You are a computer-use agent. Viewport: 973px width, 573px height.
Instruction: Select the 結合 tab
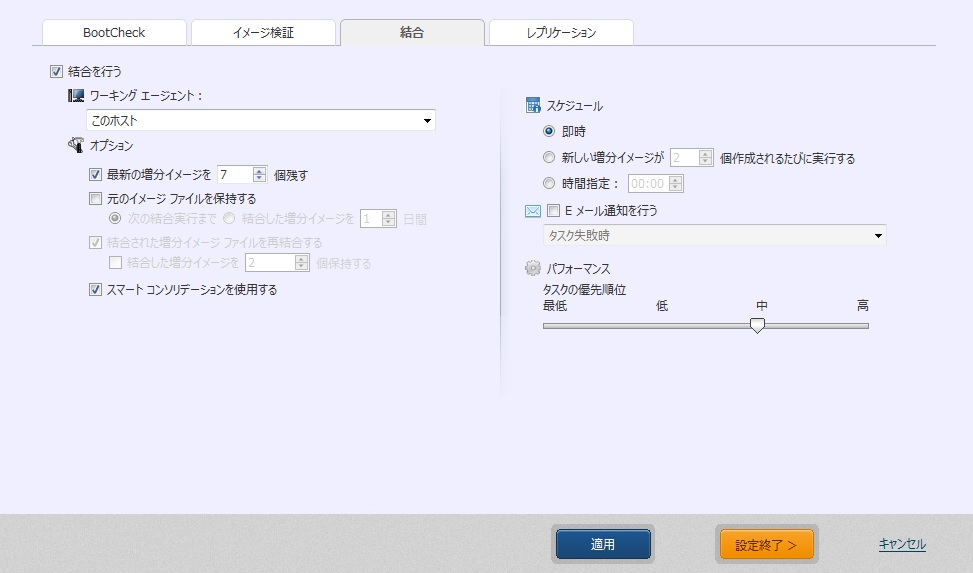412,33
